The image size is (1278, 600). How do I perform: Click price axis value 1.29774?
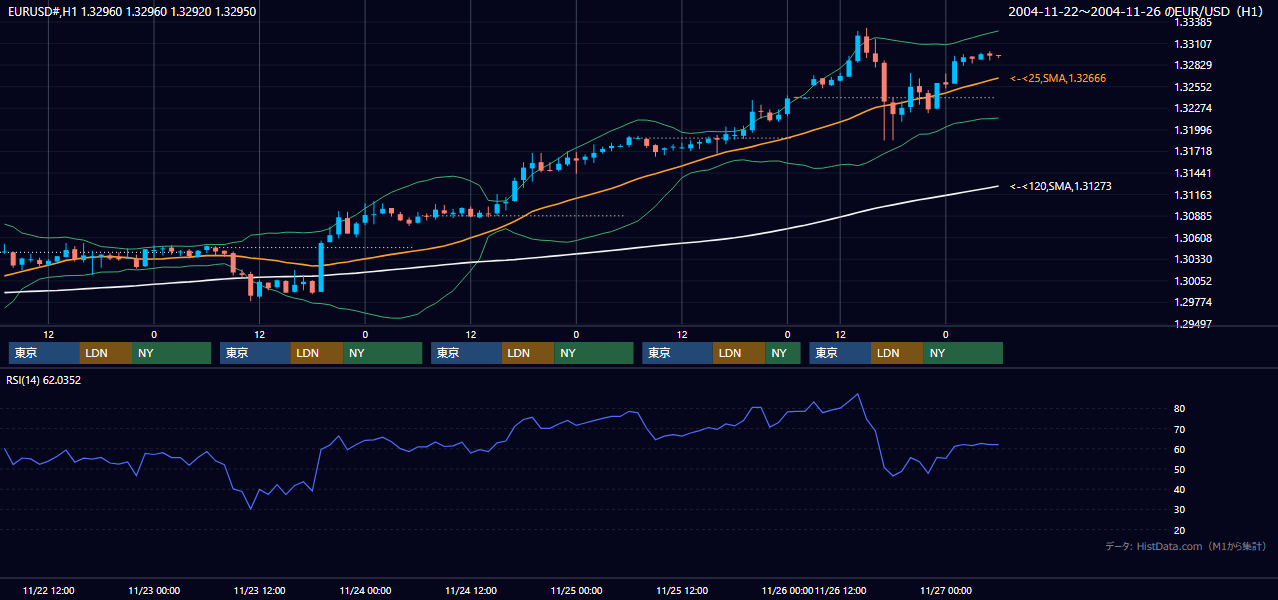(x=1193, y=302)
